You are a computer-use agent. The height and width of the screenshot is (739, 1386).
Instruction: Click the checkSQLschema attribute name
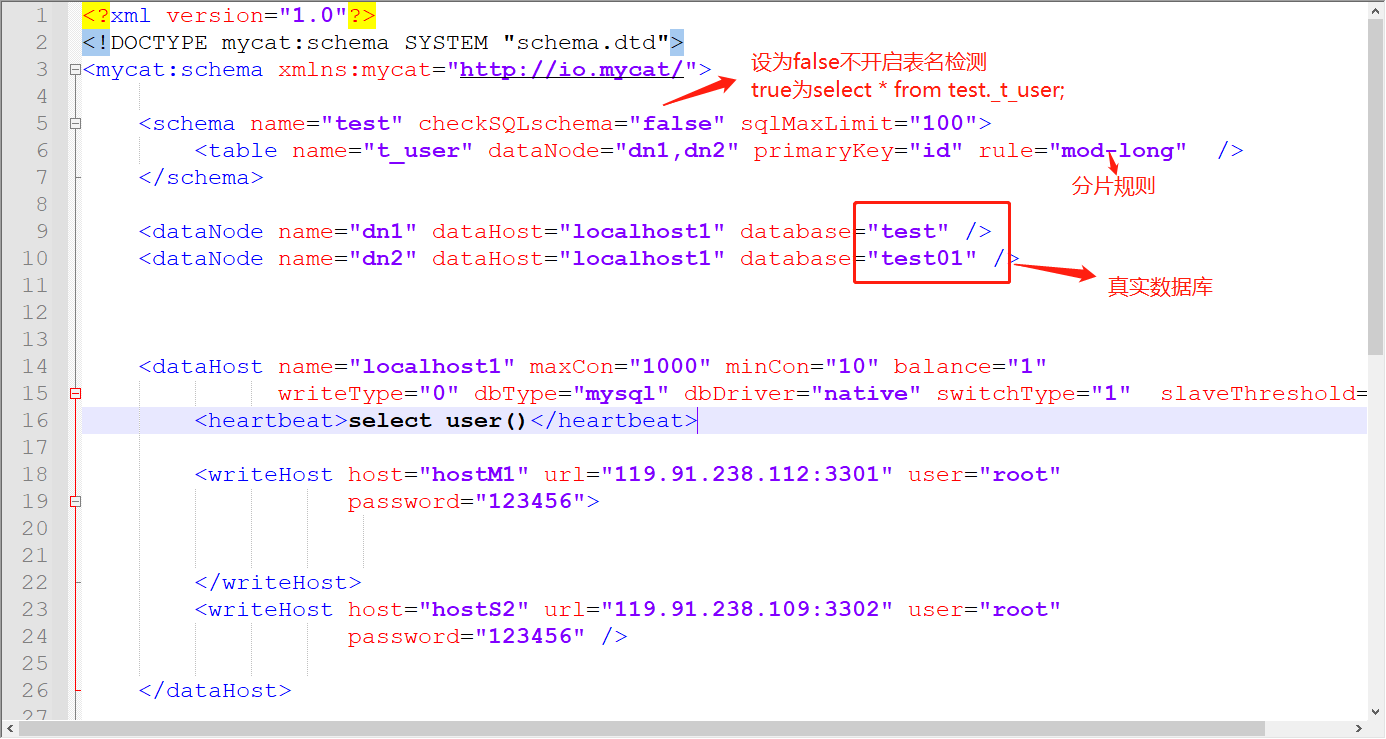coord(515,124)
